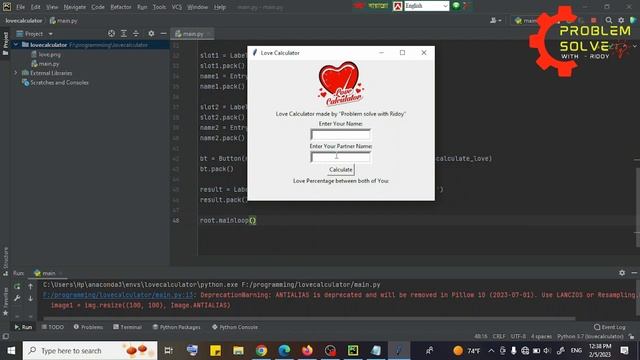The image size is (640, 360).
Task: Hide the Run tool window
Action: point(634,273)
